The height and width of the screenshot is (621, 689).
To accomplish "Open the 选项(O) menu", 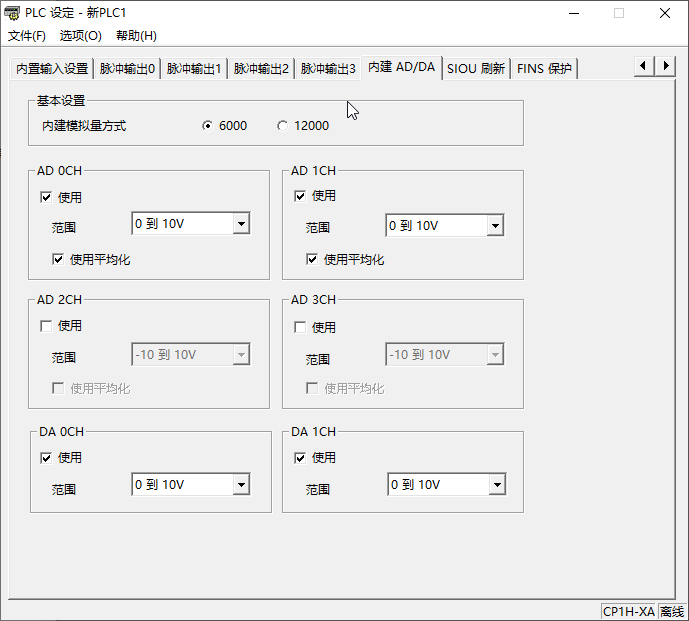I will [x=80, y=36].
